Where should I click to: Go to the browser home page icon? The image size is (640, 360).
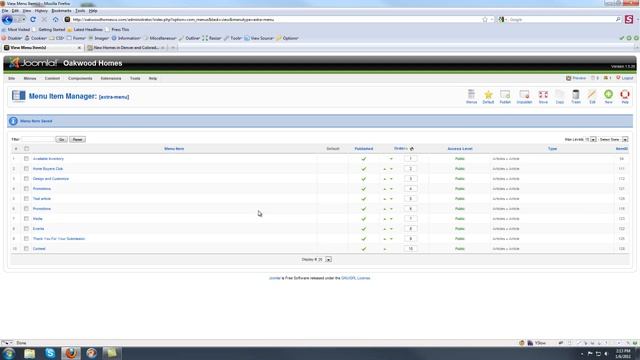tap(56, 20)
